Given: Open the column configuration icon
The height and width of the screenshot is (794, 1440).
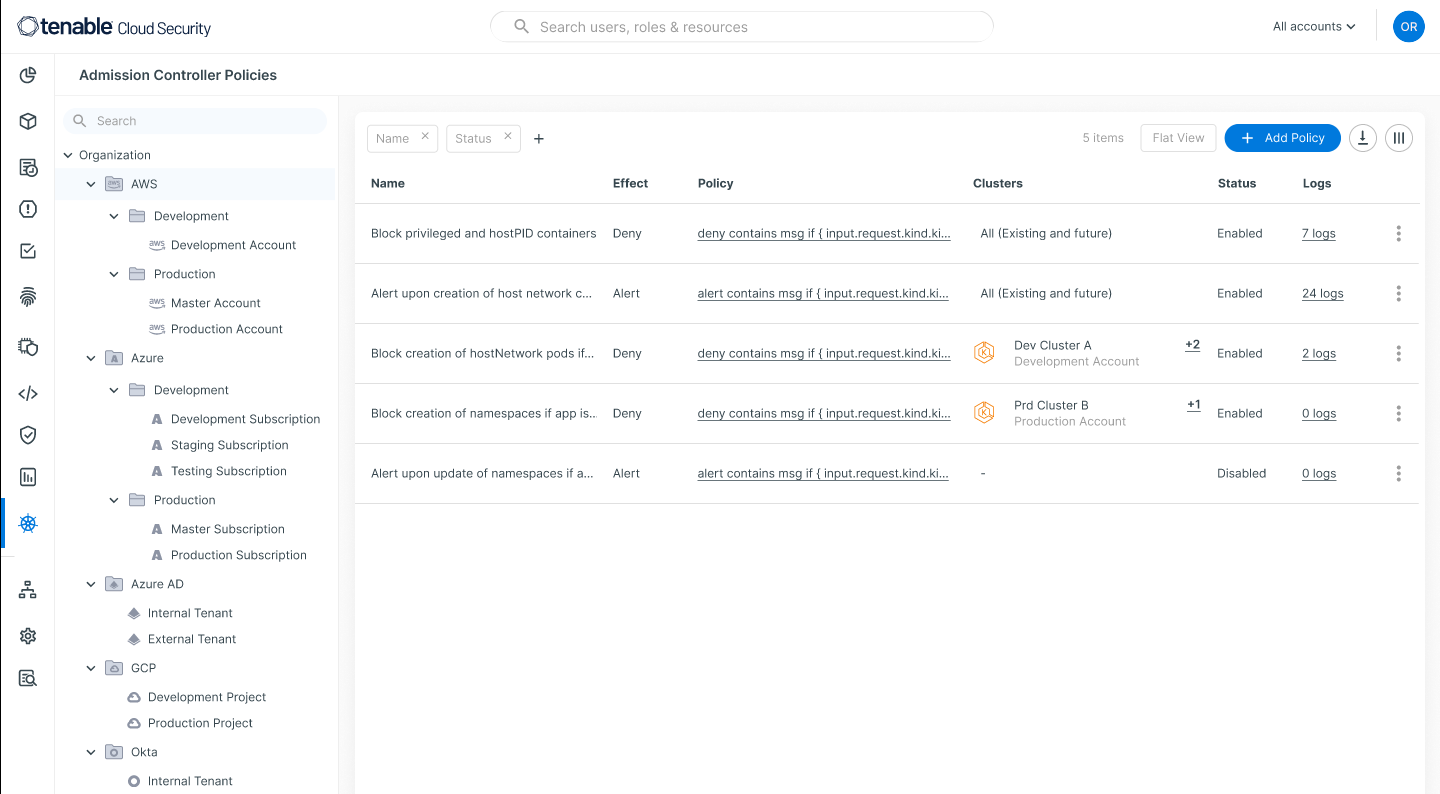Looking at the screenshot, I should [x=1398, y=138].
